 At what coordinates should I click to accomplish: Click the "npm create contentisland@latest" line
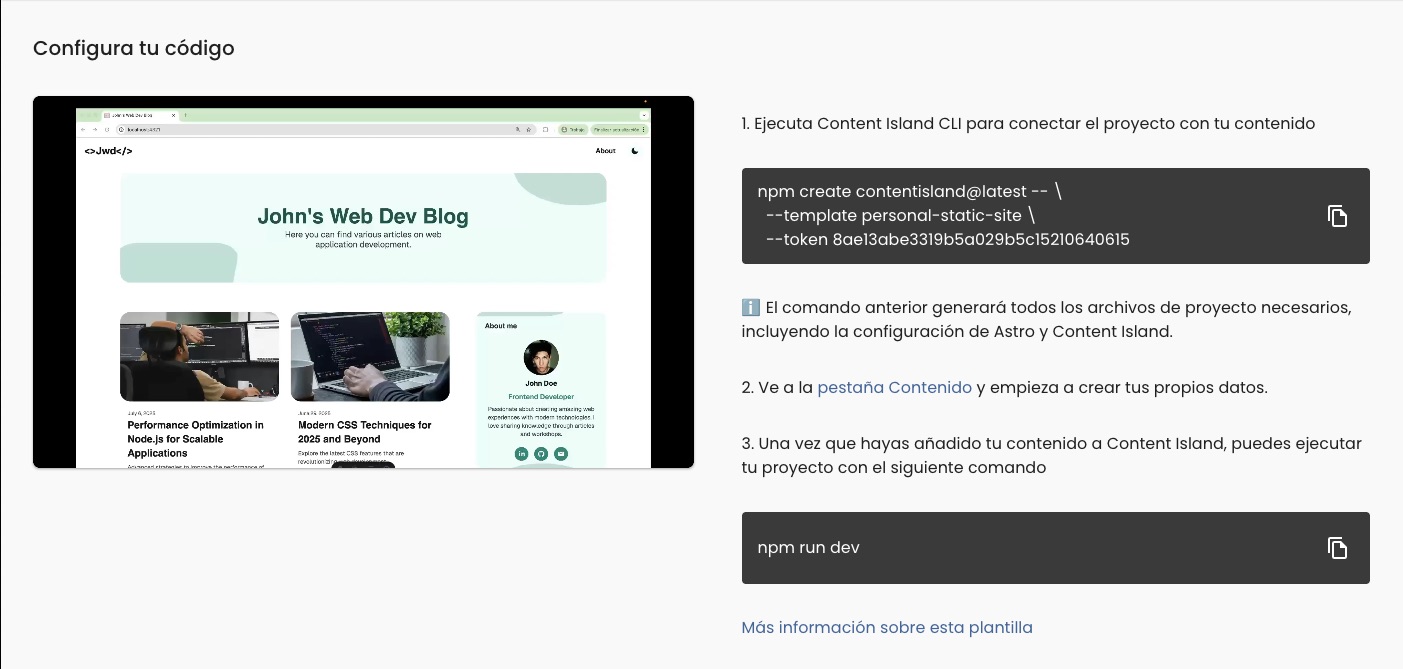tap(910, 192)
